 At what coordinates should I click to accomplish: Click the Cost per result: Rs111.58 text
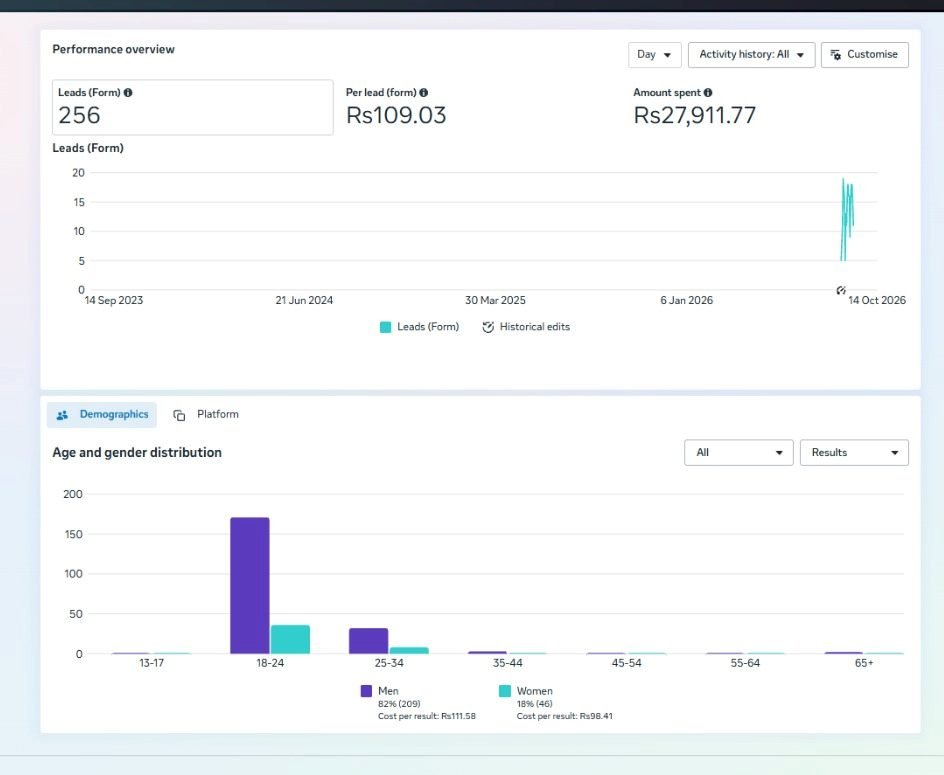click(x=427, y=717)
